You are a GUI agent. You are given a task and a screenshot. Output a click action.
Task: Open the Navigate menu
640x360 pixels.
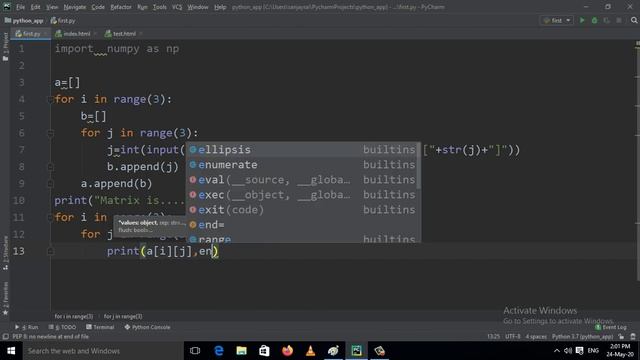75,7
